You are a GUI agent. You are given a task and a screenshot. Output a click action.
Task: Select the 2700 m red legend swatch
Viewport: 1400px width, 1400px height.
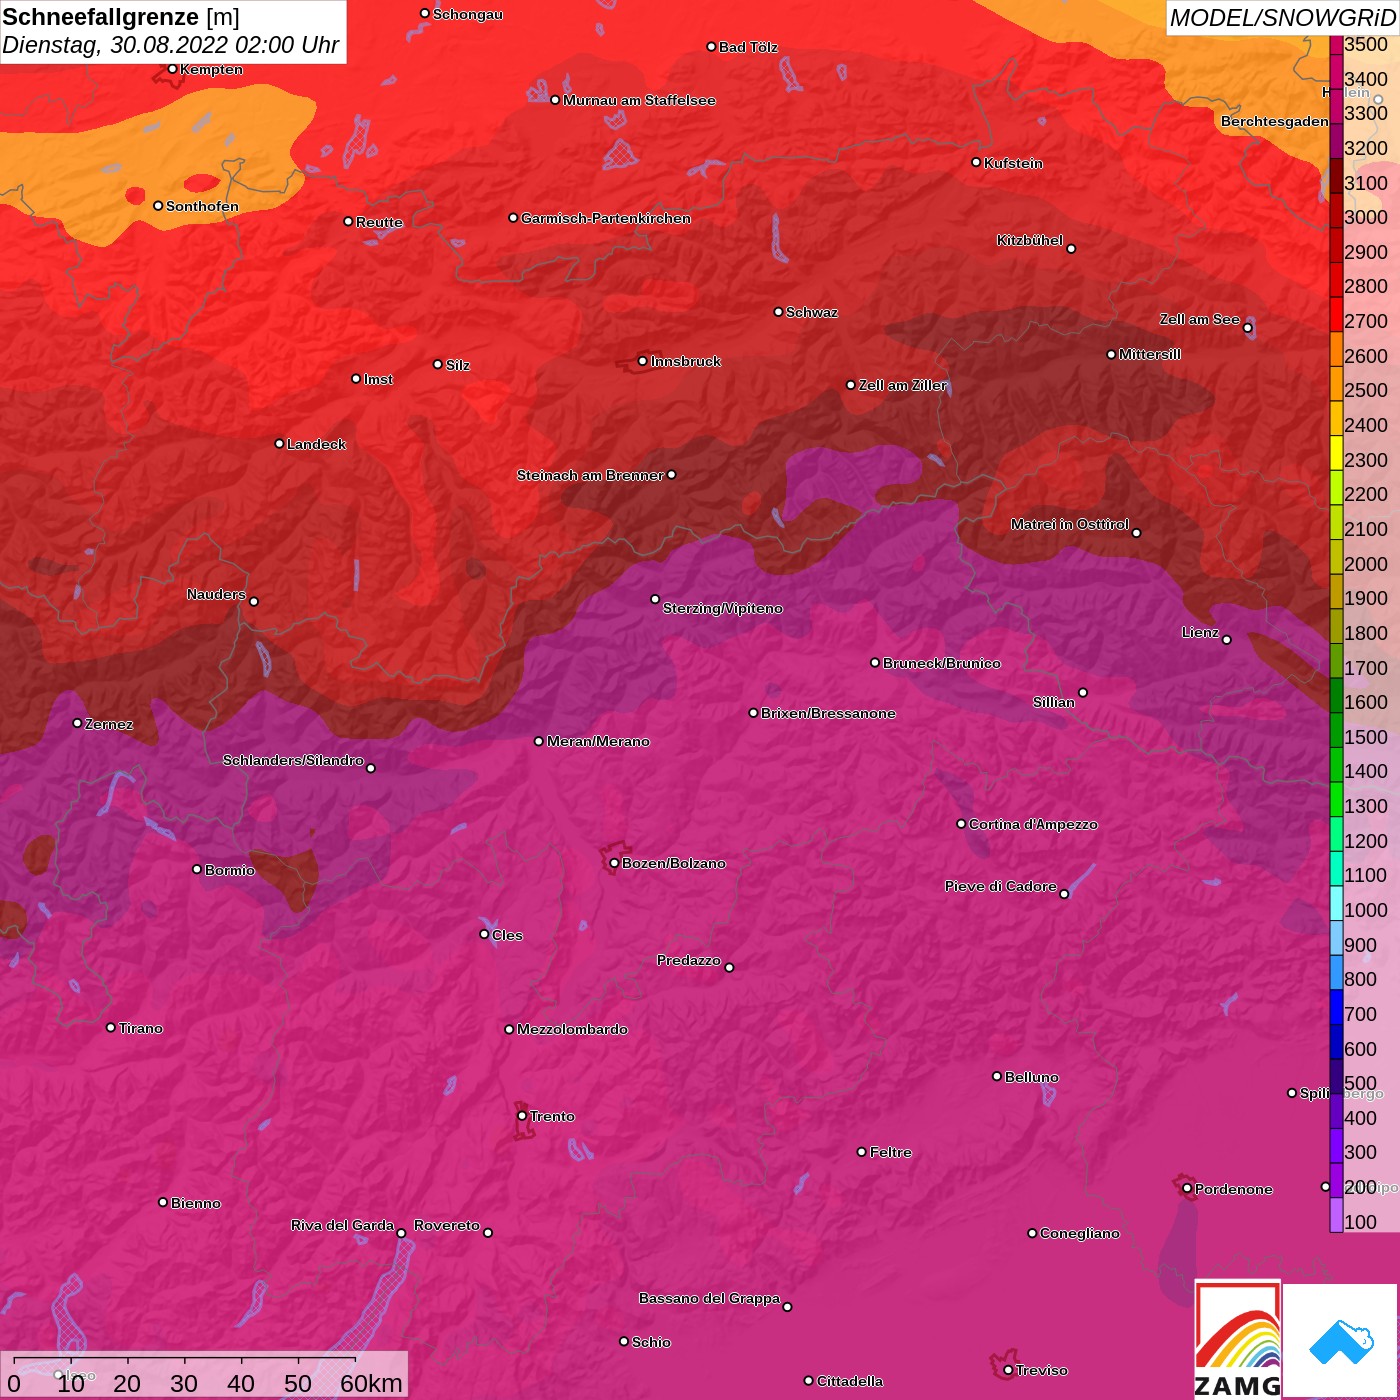(1336, 314)
